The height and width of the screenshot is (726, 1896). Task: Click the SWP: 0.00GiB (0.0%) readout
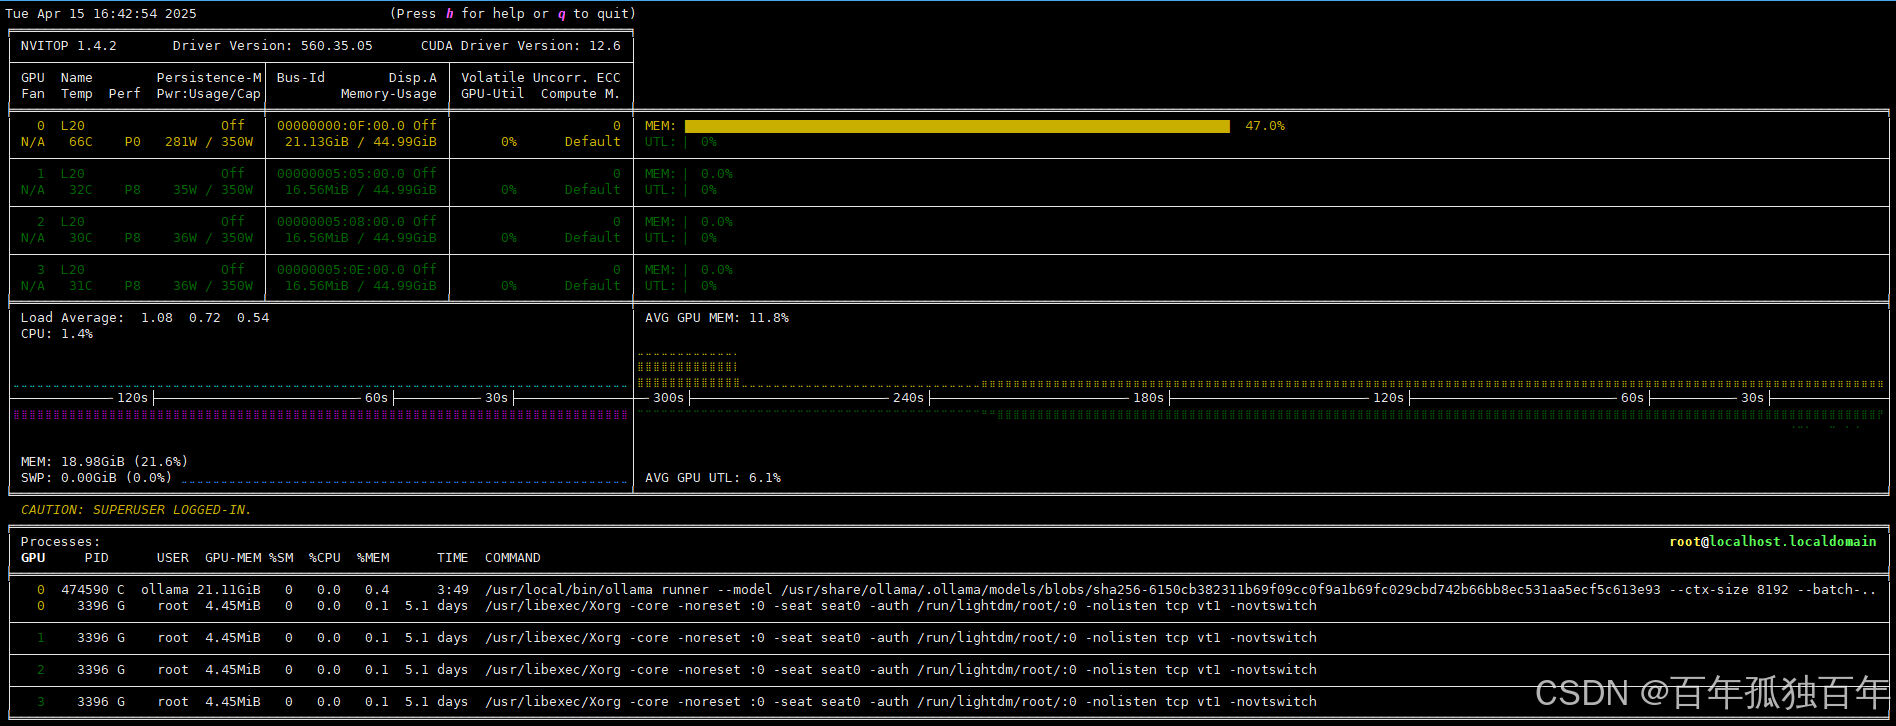(x=97, y=478)
